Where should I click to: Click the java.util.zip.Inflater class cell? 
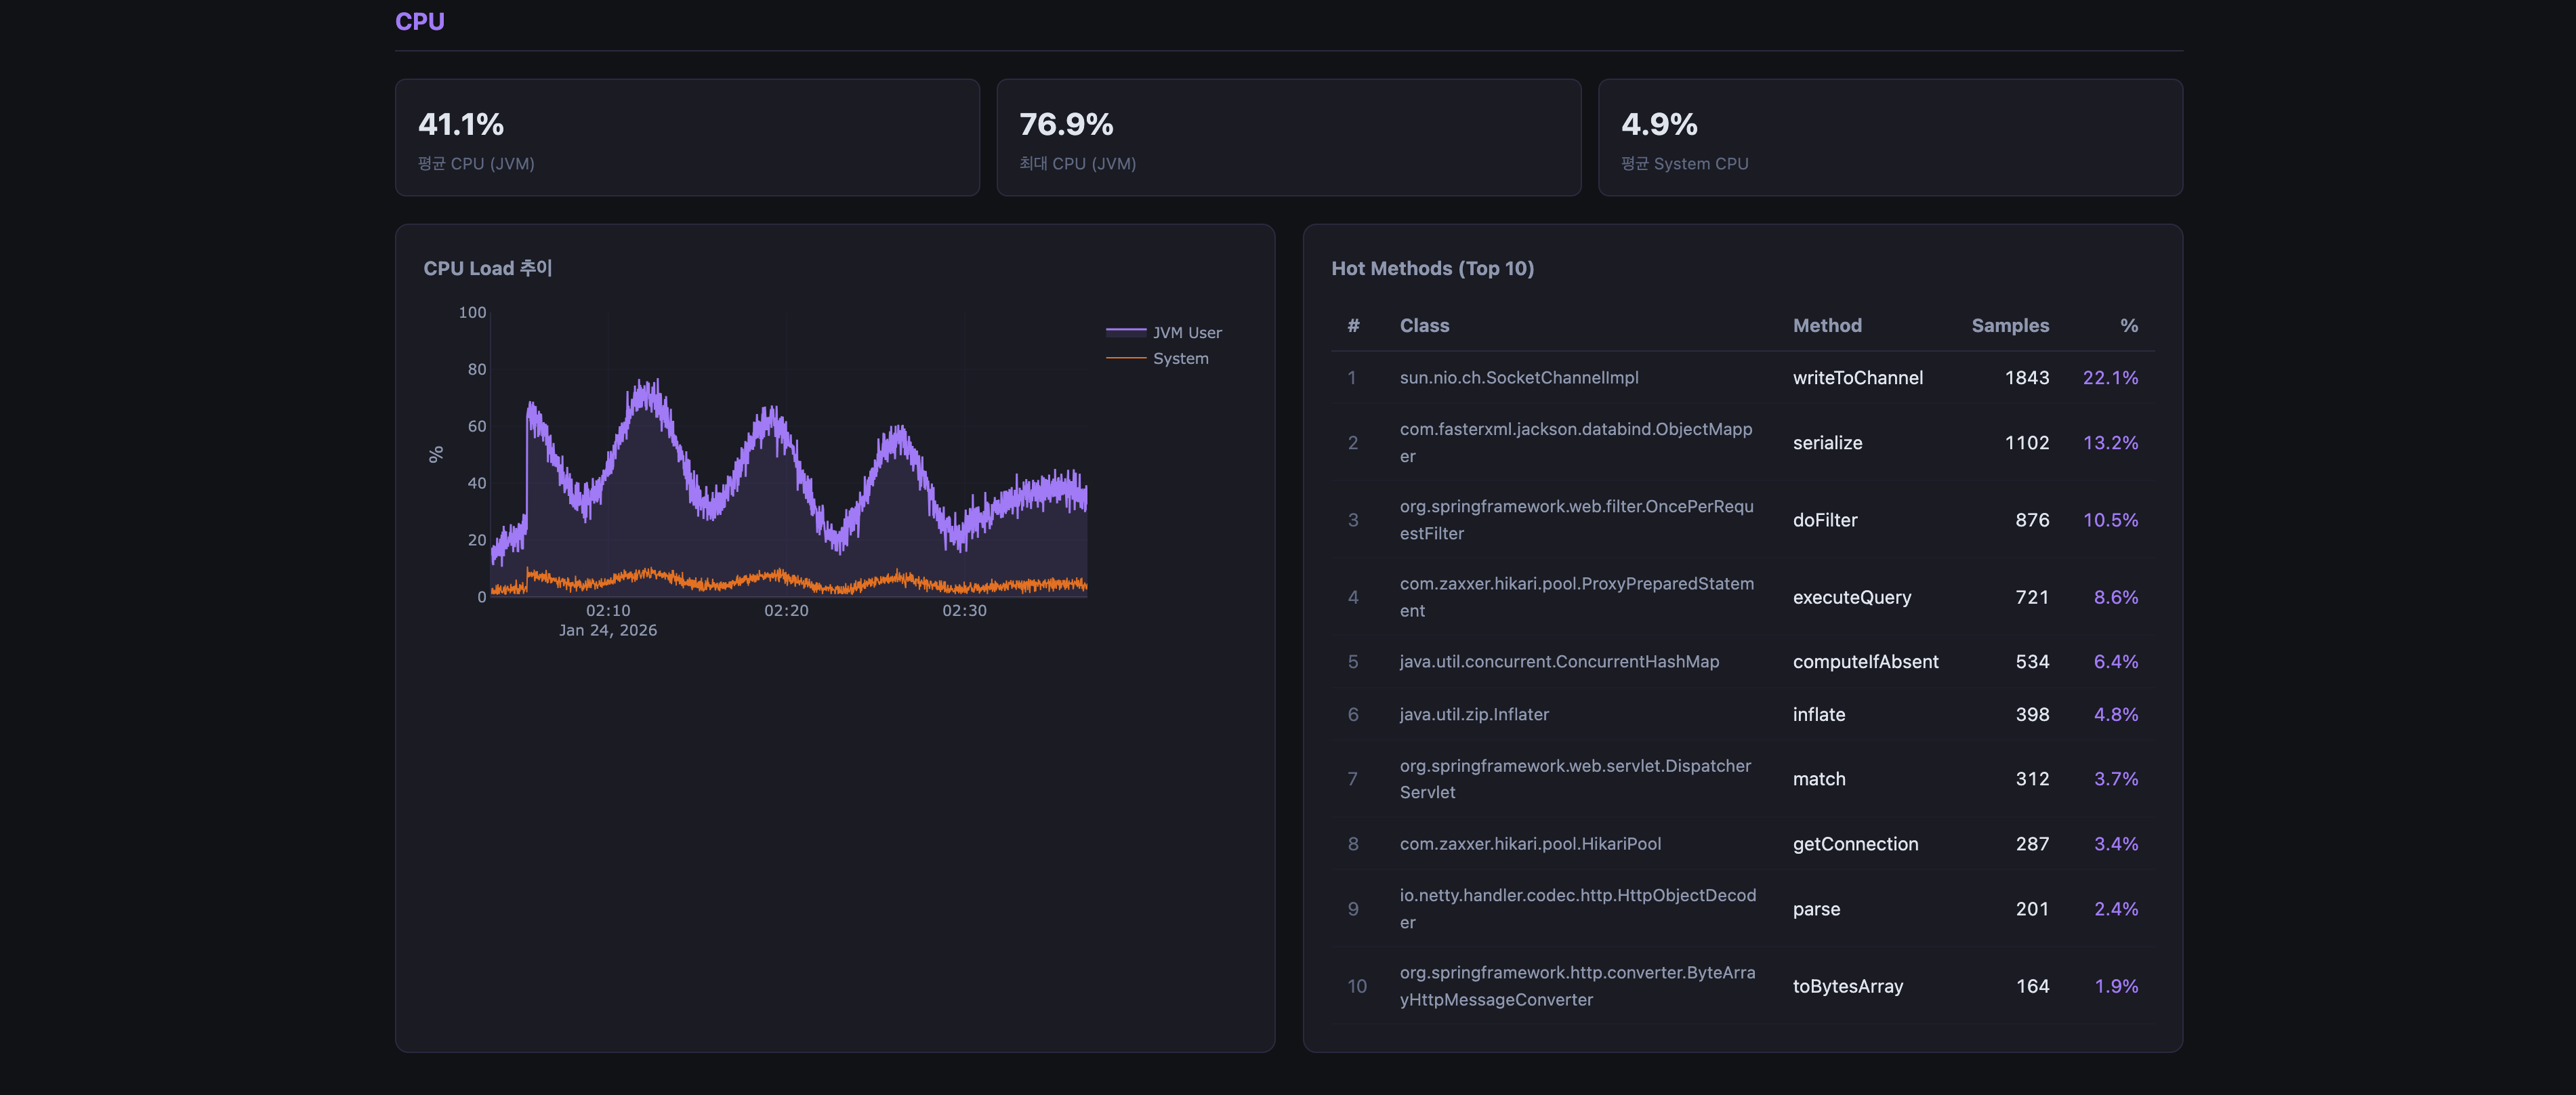click(1473, 714)
